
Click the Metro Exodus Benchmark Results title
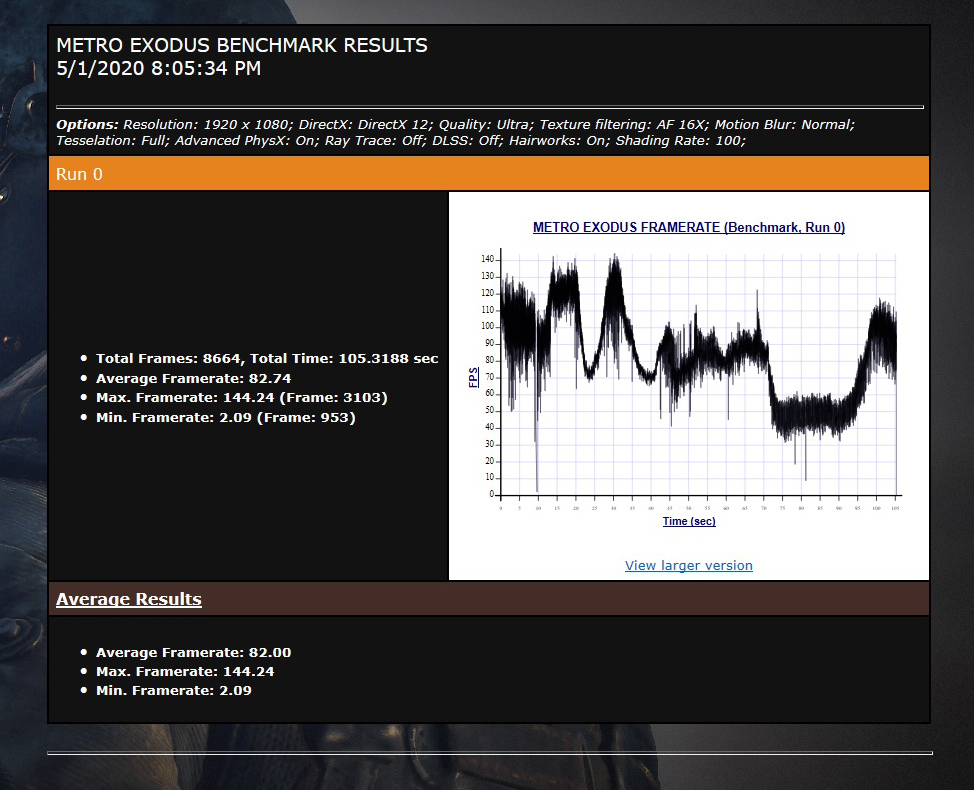pos(242,45)
